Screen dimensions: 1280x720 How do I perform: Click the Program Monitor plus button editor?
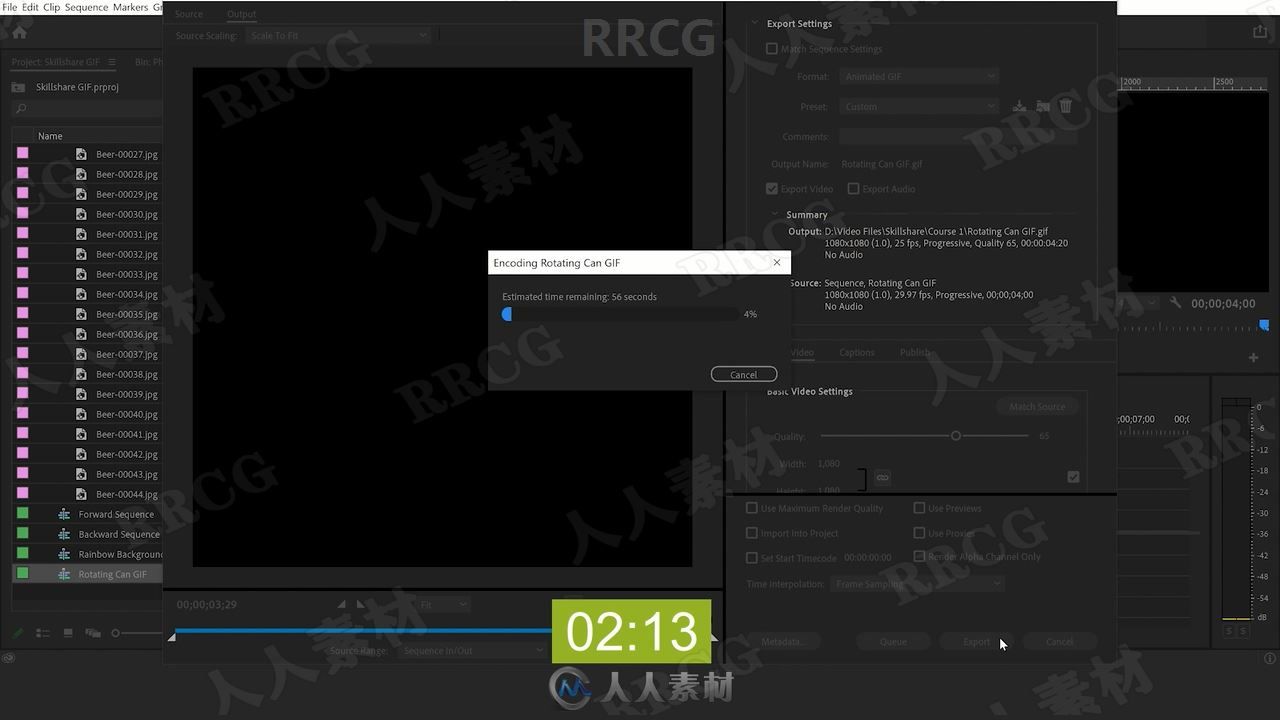[x=1253, y=357]
